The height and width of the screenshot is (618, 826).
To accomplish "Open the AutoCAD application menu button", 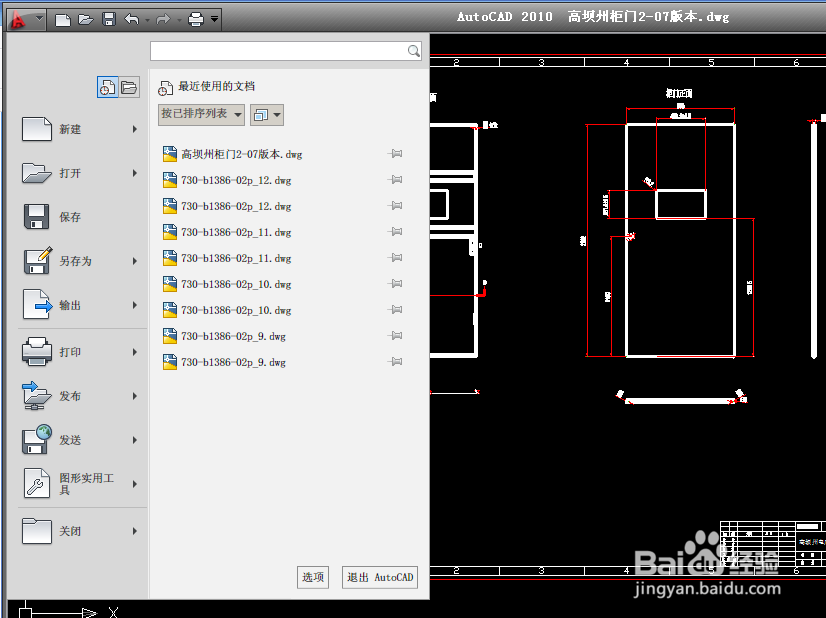I will [x=25, y=20].
